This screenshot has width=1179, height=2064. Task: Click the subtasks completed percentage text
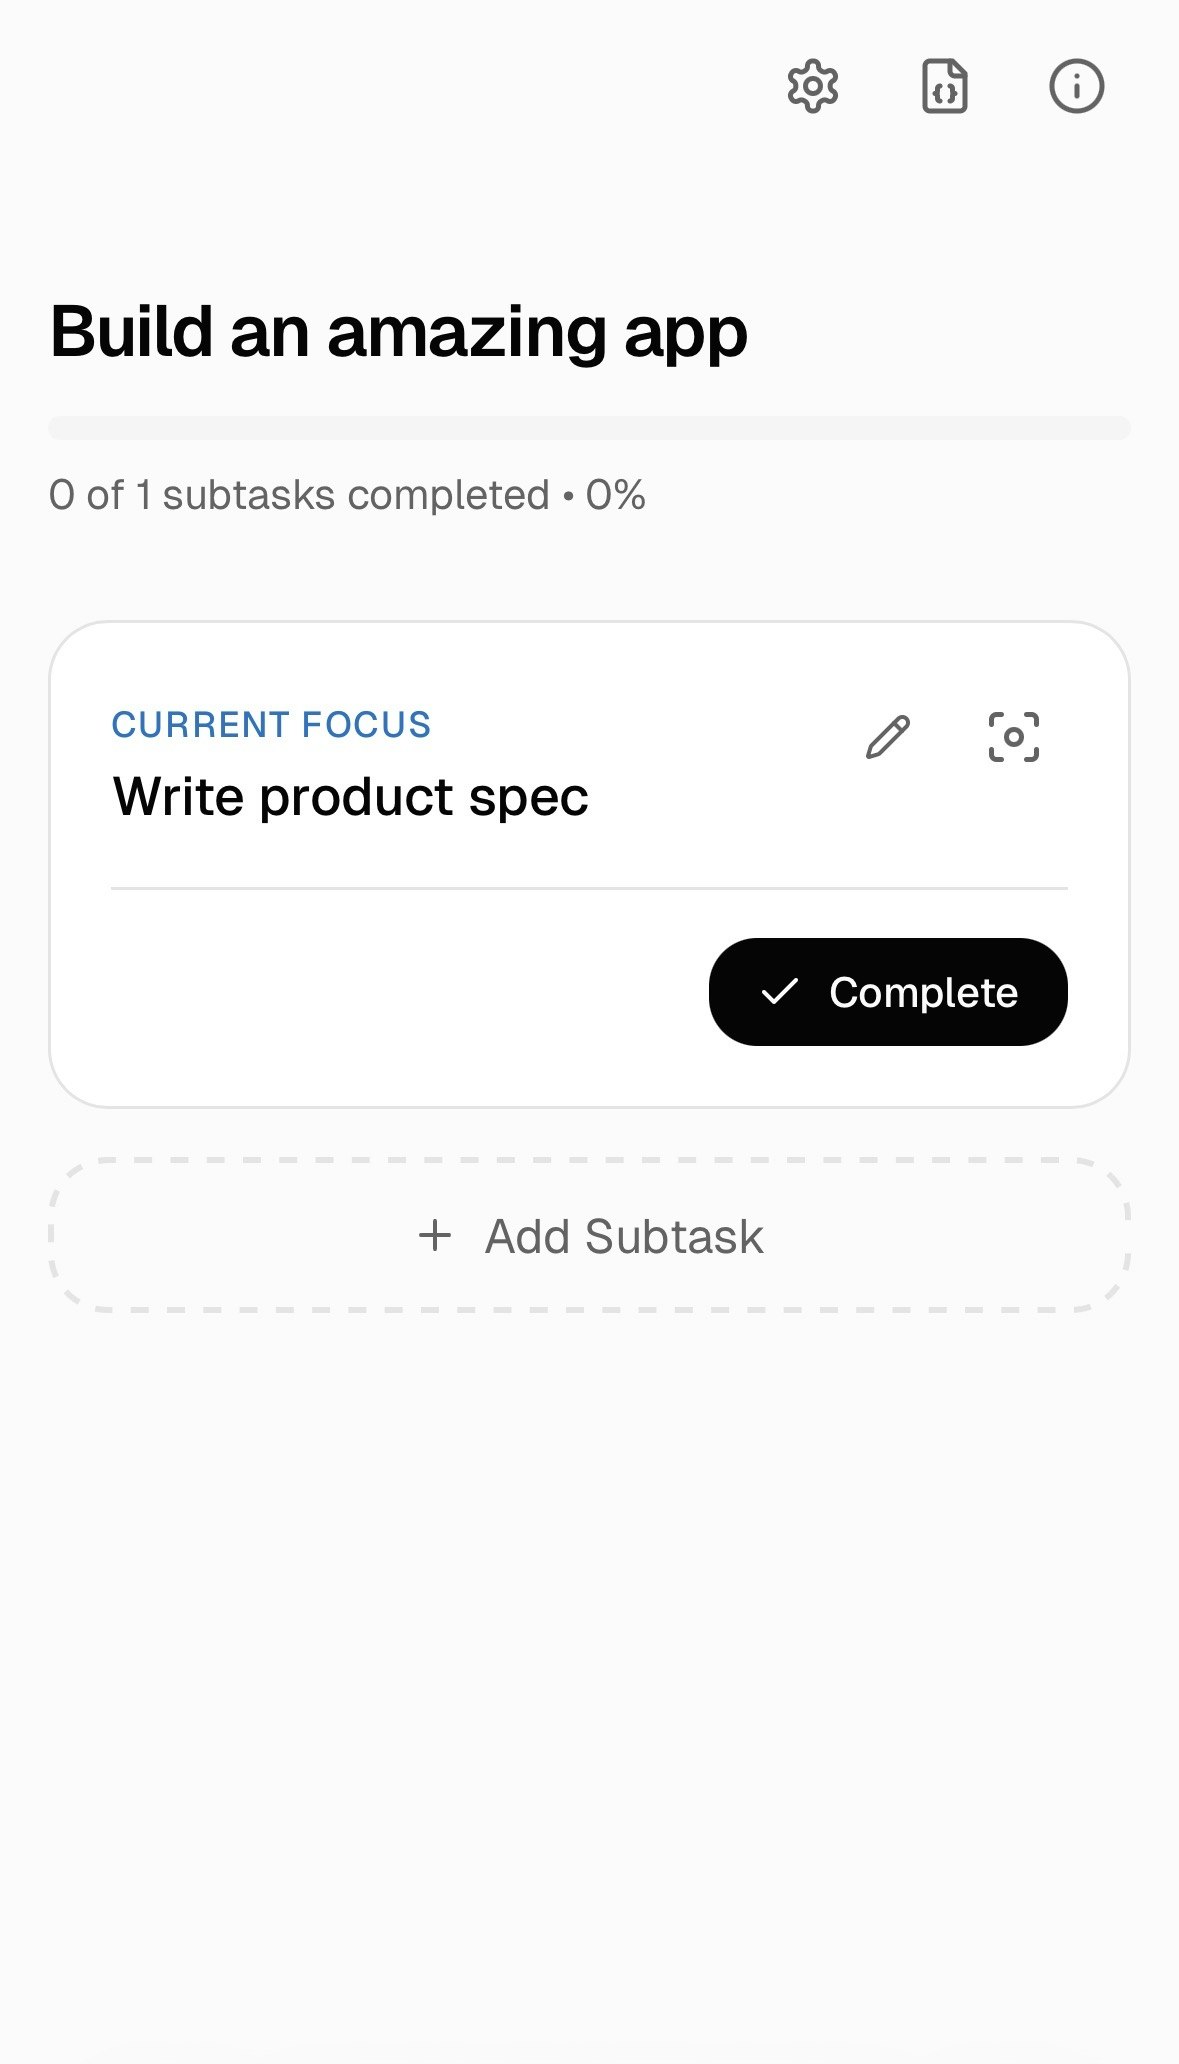coord(347,493)
